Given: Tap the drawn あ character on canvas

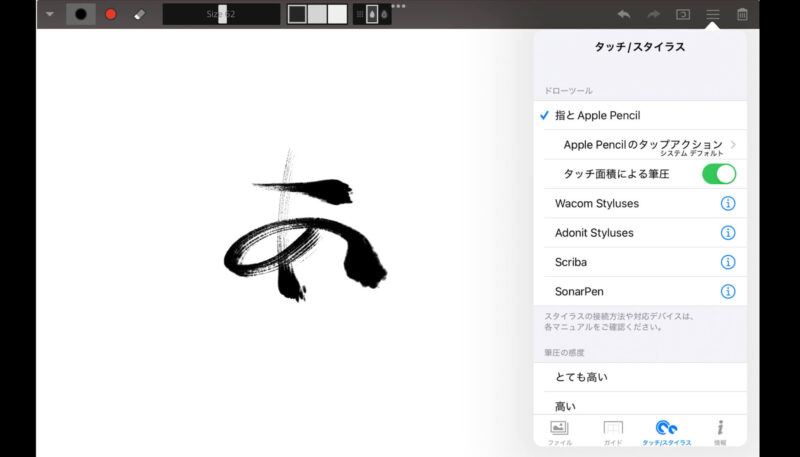Looking at the screenshot, I should [305, 225].
